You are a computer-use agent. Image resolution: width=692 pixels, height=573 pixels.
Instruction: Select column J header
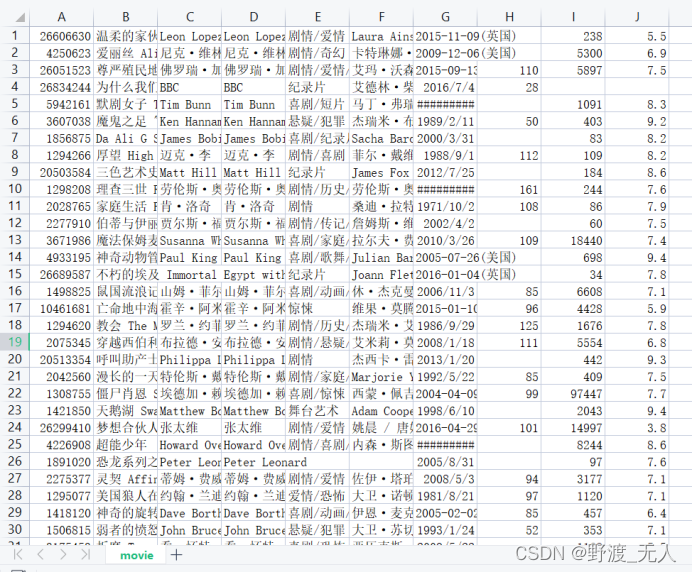[637, 17]
